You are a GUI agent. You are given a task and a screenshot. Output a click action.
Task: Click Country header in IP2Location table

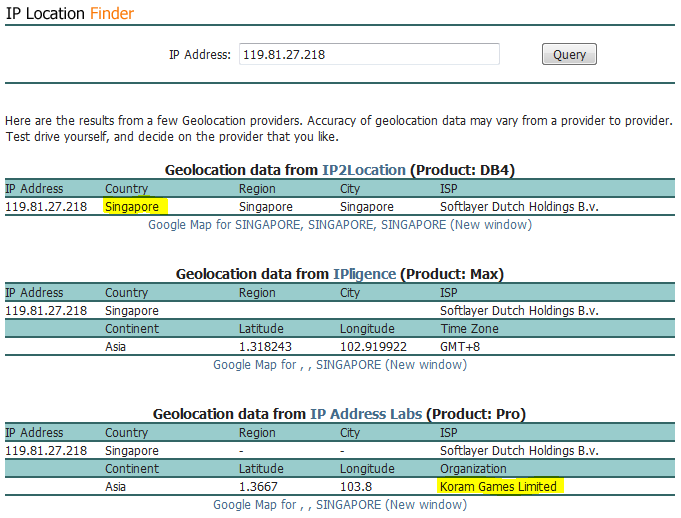pyautogui.click(x=126, y=189)
